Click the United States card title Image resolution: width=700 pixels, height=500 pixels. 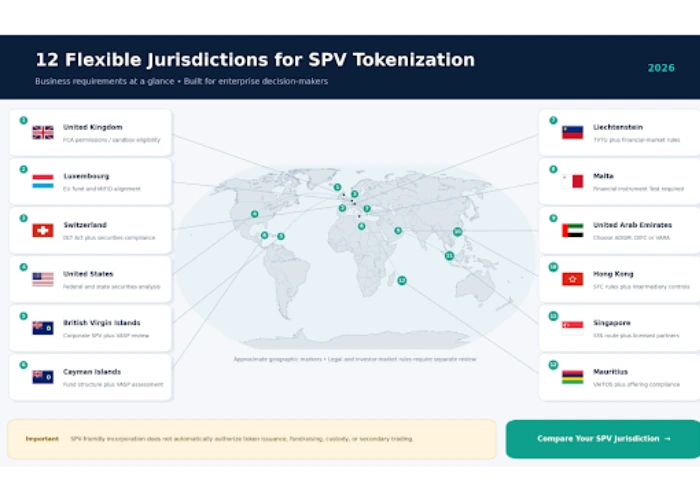(88, 274)
